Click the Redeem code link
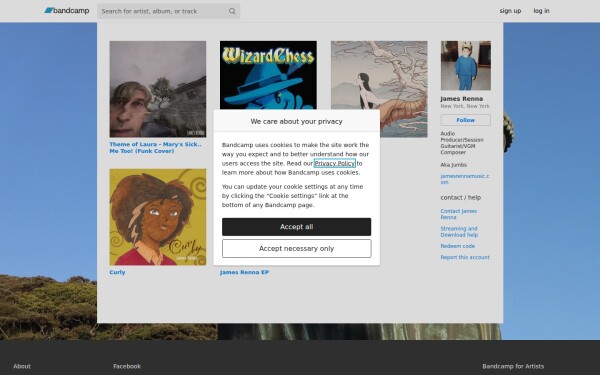Image resolution: width=600 pixels, height=375 pixels. click(457, 246)
